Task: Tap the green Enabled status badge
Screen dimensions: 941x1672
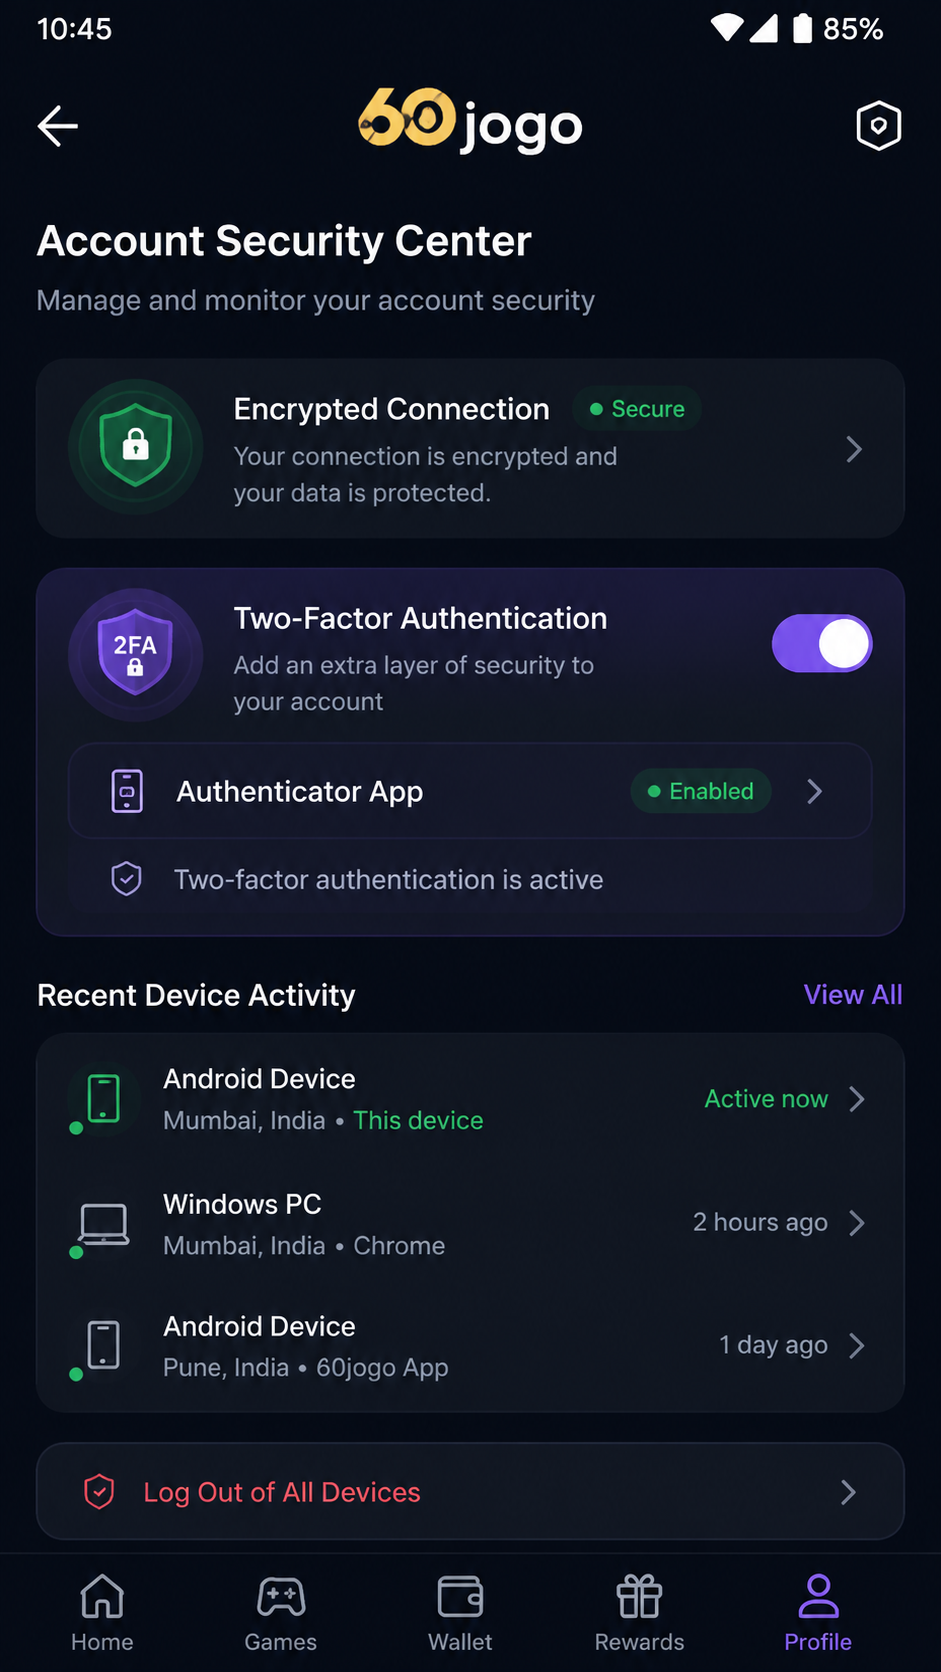Action: click(x=701, y=791)
